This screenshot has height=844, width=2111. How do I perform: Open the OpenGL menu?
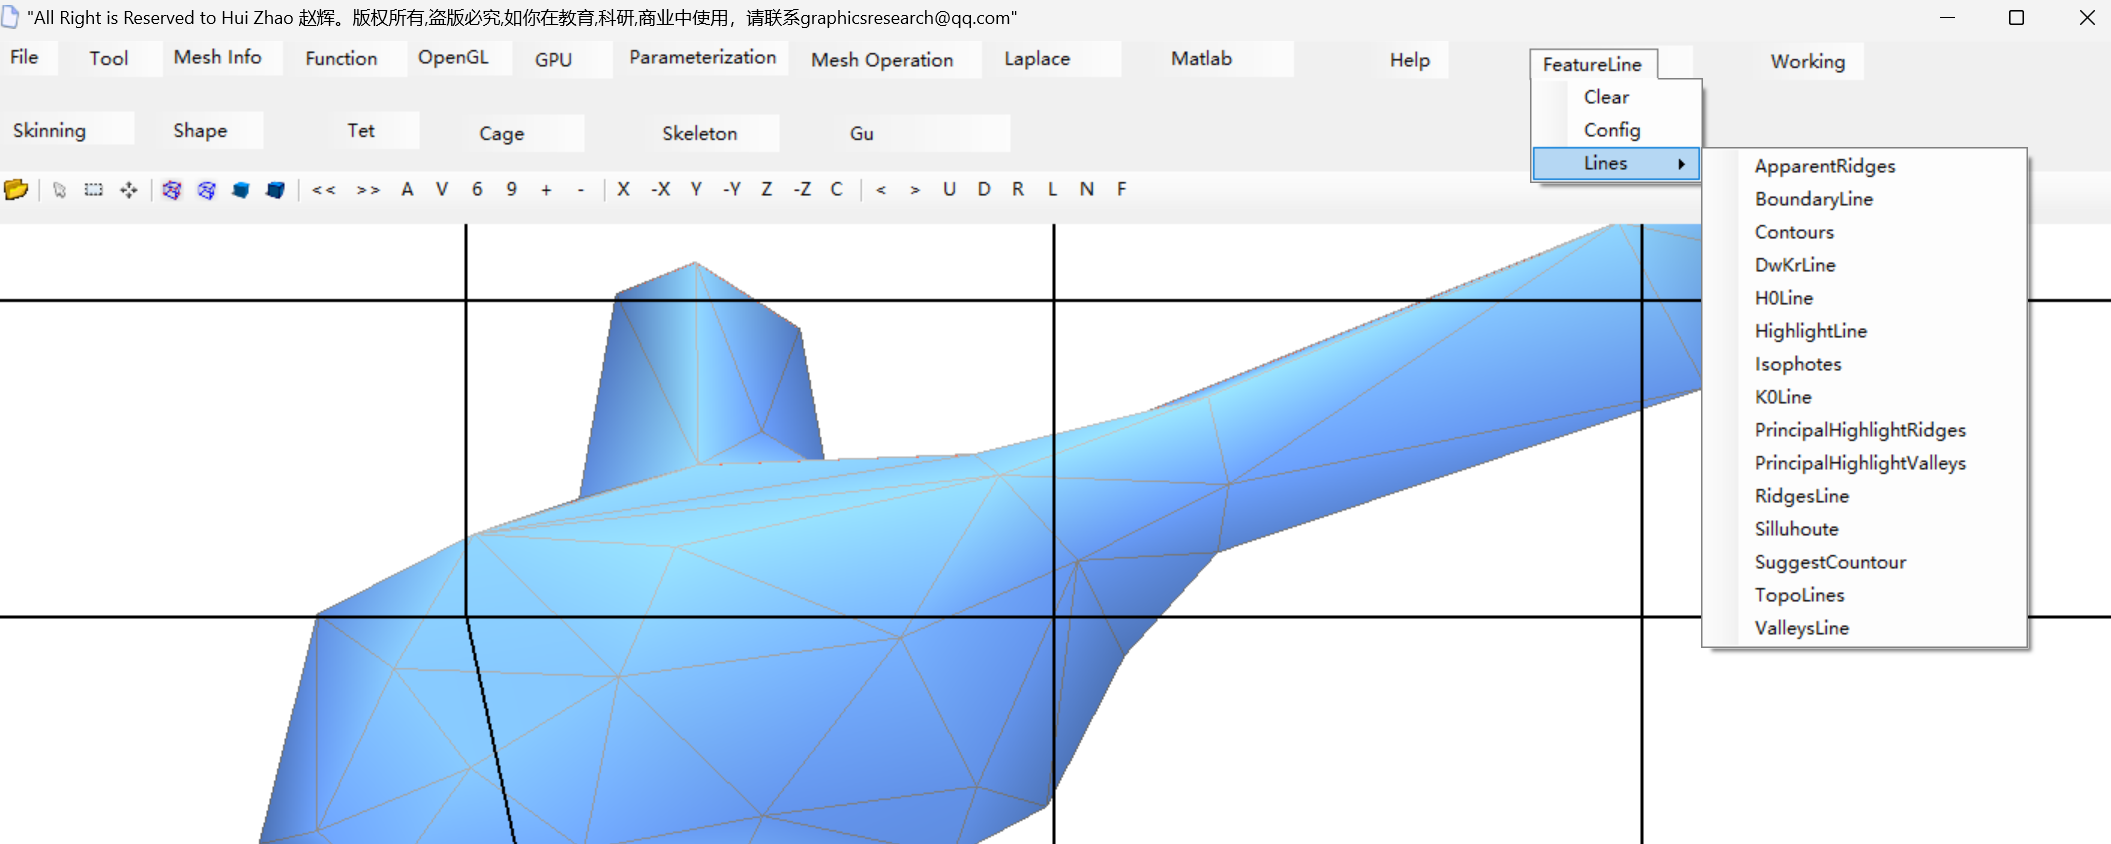click(x=453, y=57)
